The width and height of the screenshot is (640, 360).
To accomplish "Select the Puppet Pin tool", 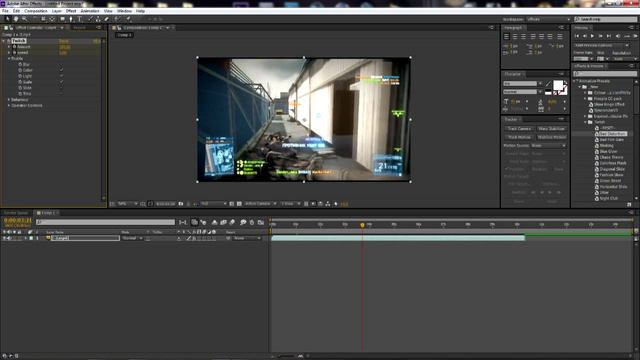I will click(x=128, y=19).
